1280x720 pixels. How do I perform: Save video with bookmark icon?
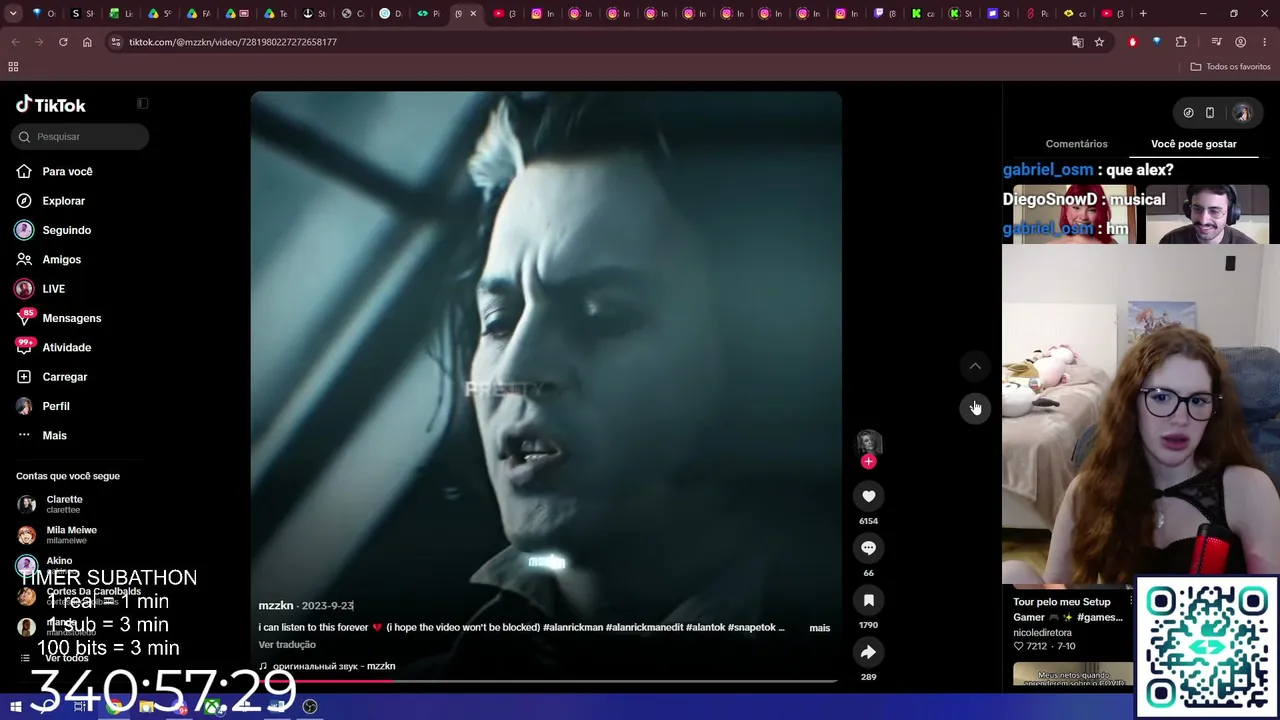[868, 600]
